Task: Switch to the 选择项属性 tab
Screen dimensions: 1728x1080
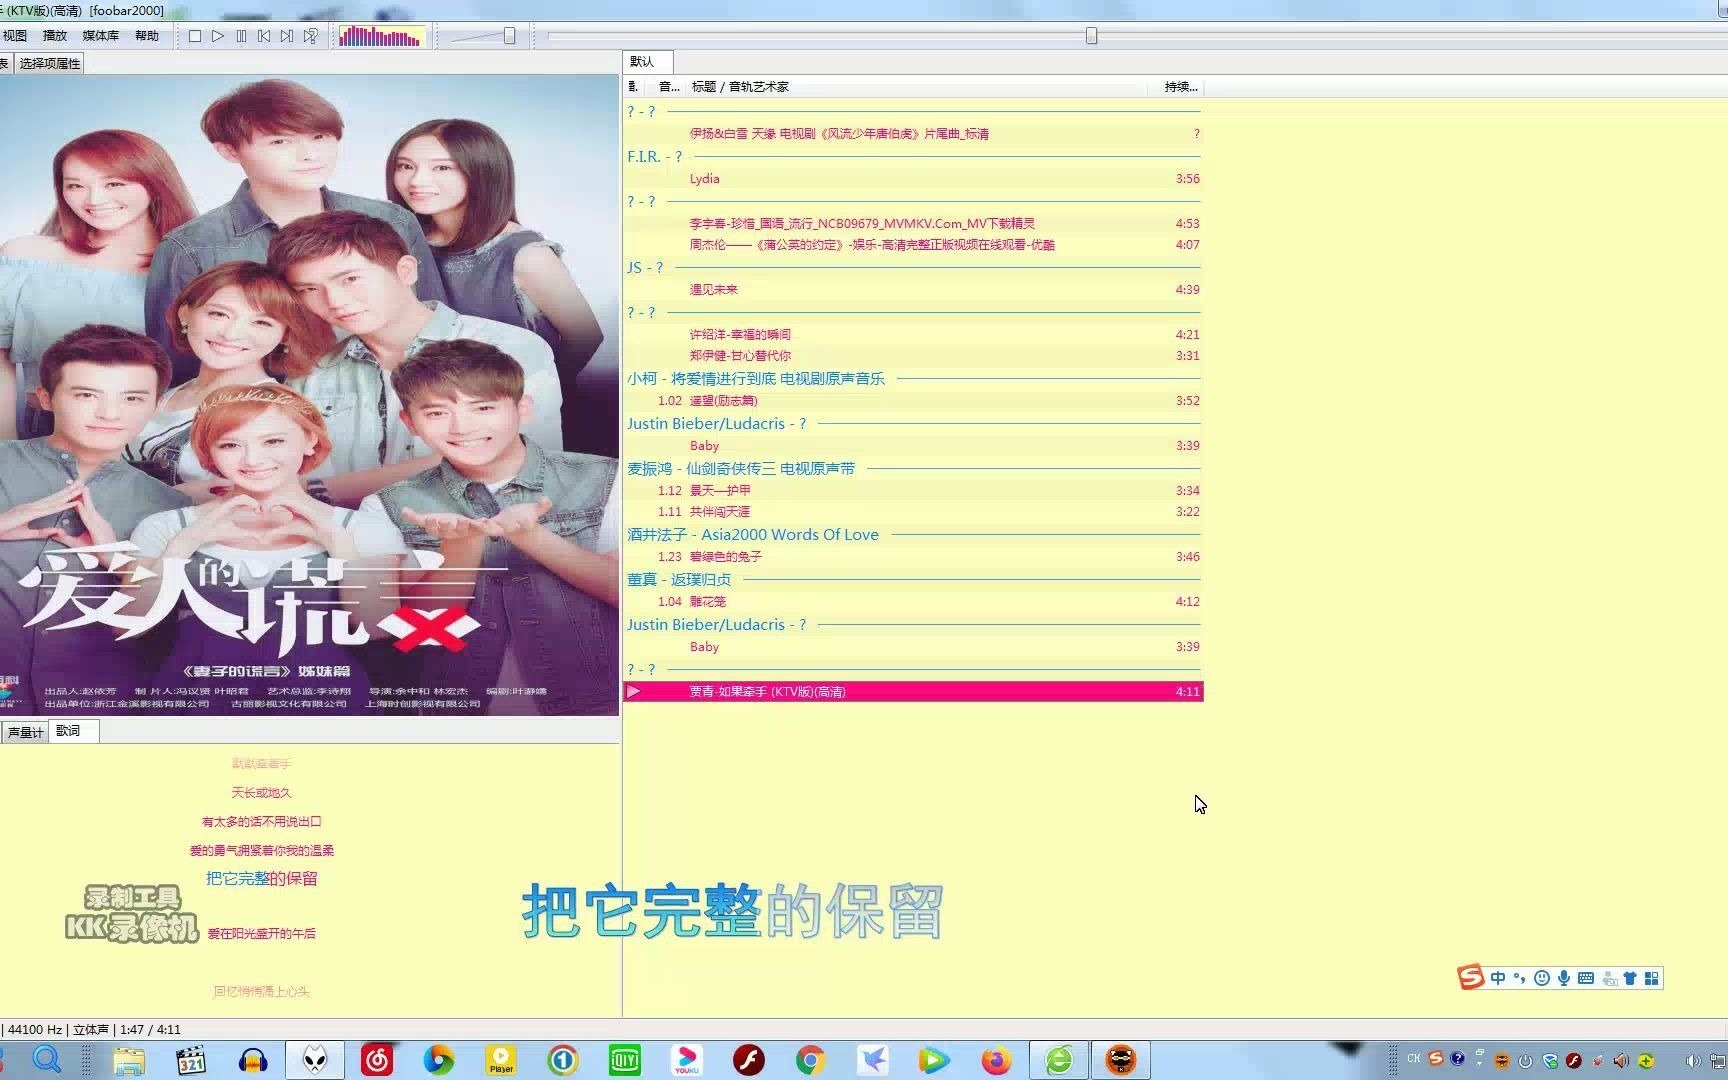Action: click(x=49, y=63)
